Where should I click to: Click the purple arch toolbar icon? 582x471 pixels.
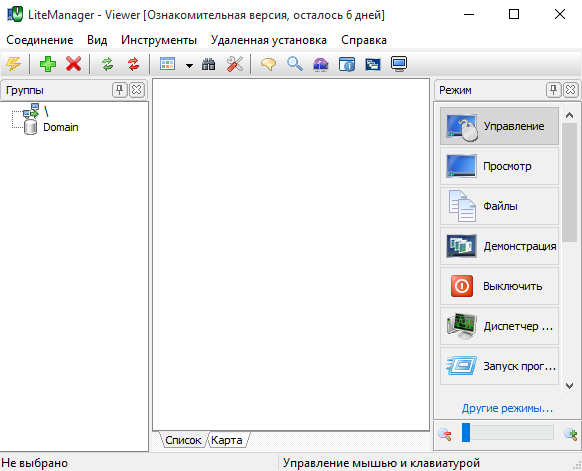click(x=321, y=64)
